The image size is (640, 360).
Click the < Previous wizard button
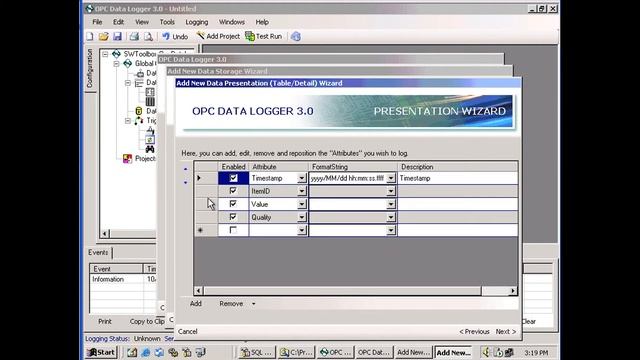(x=474, y=331)
